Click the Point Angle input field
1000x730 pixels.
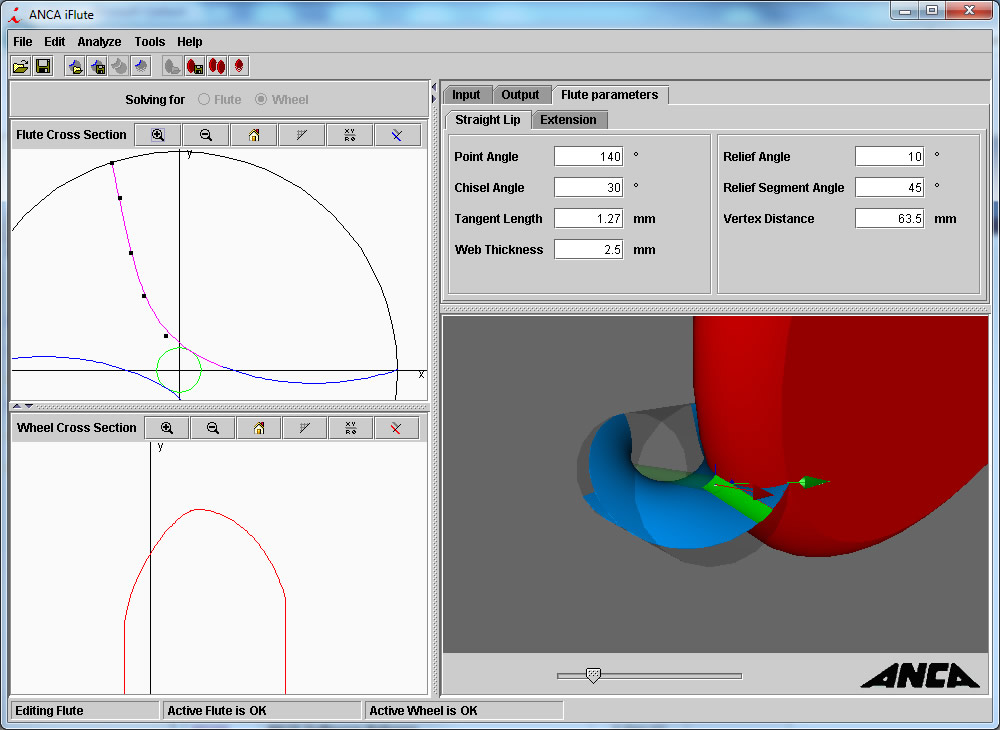(x=588, y=157)
